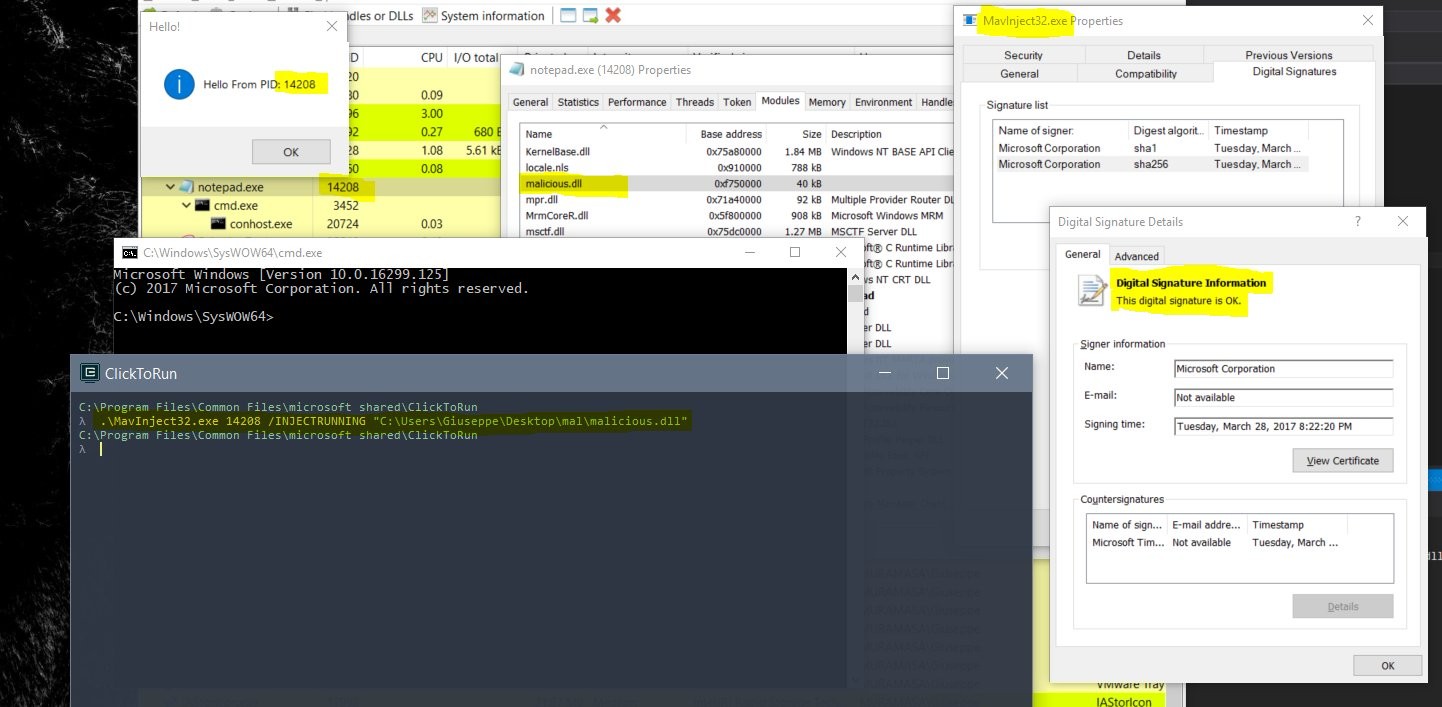Click the red X terminate icon in toolbar

tap(613, 15)
